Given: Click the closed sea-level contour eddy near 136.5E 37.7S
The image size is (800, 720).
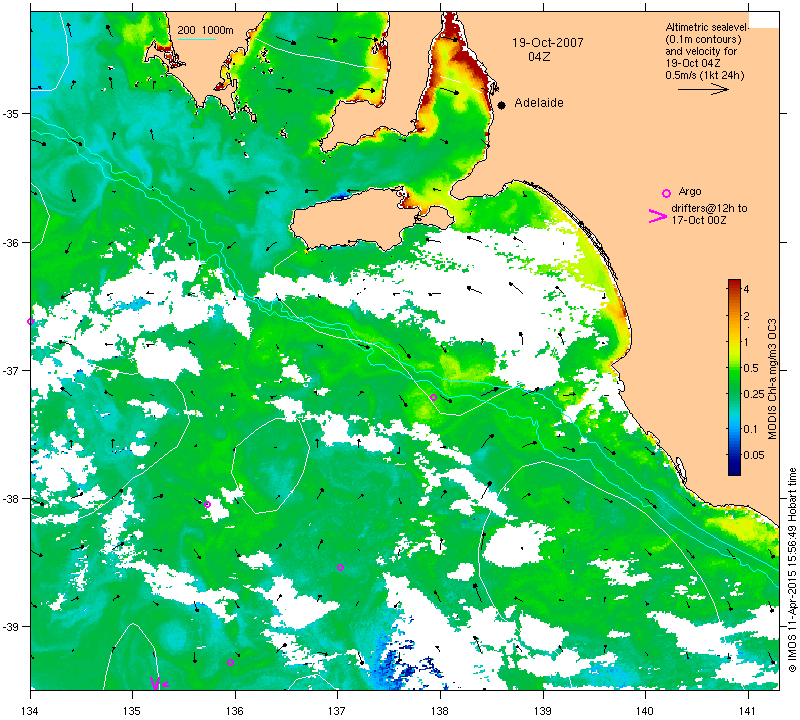Looking at the screenshot, I should [270, 465].
